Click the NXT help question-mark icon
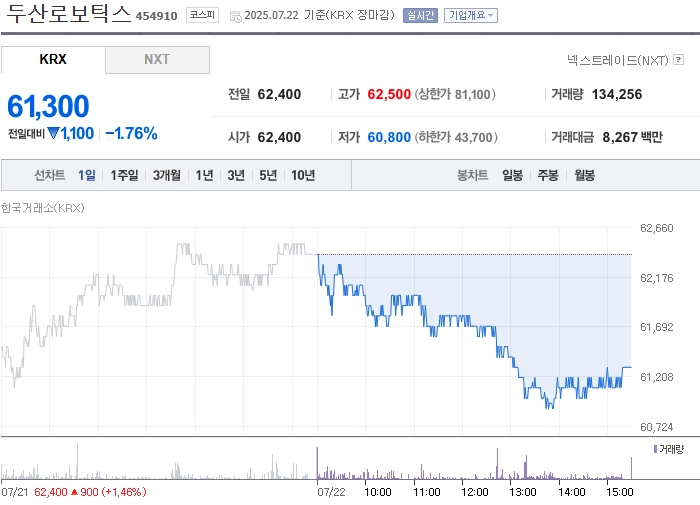The image size is (700, 505). point(679,59)
